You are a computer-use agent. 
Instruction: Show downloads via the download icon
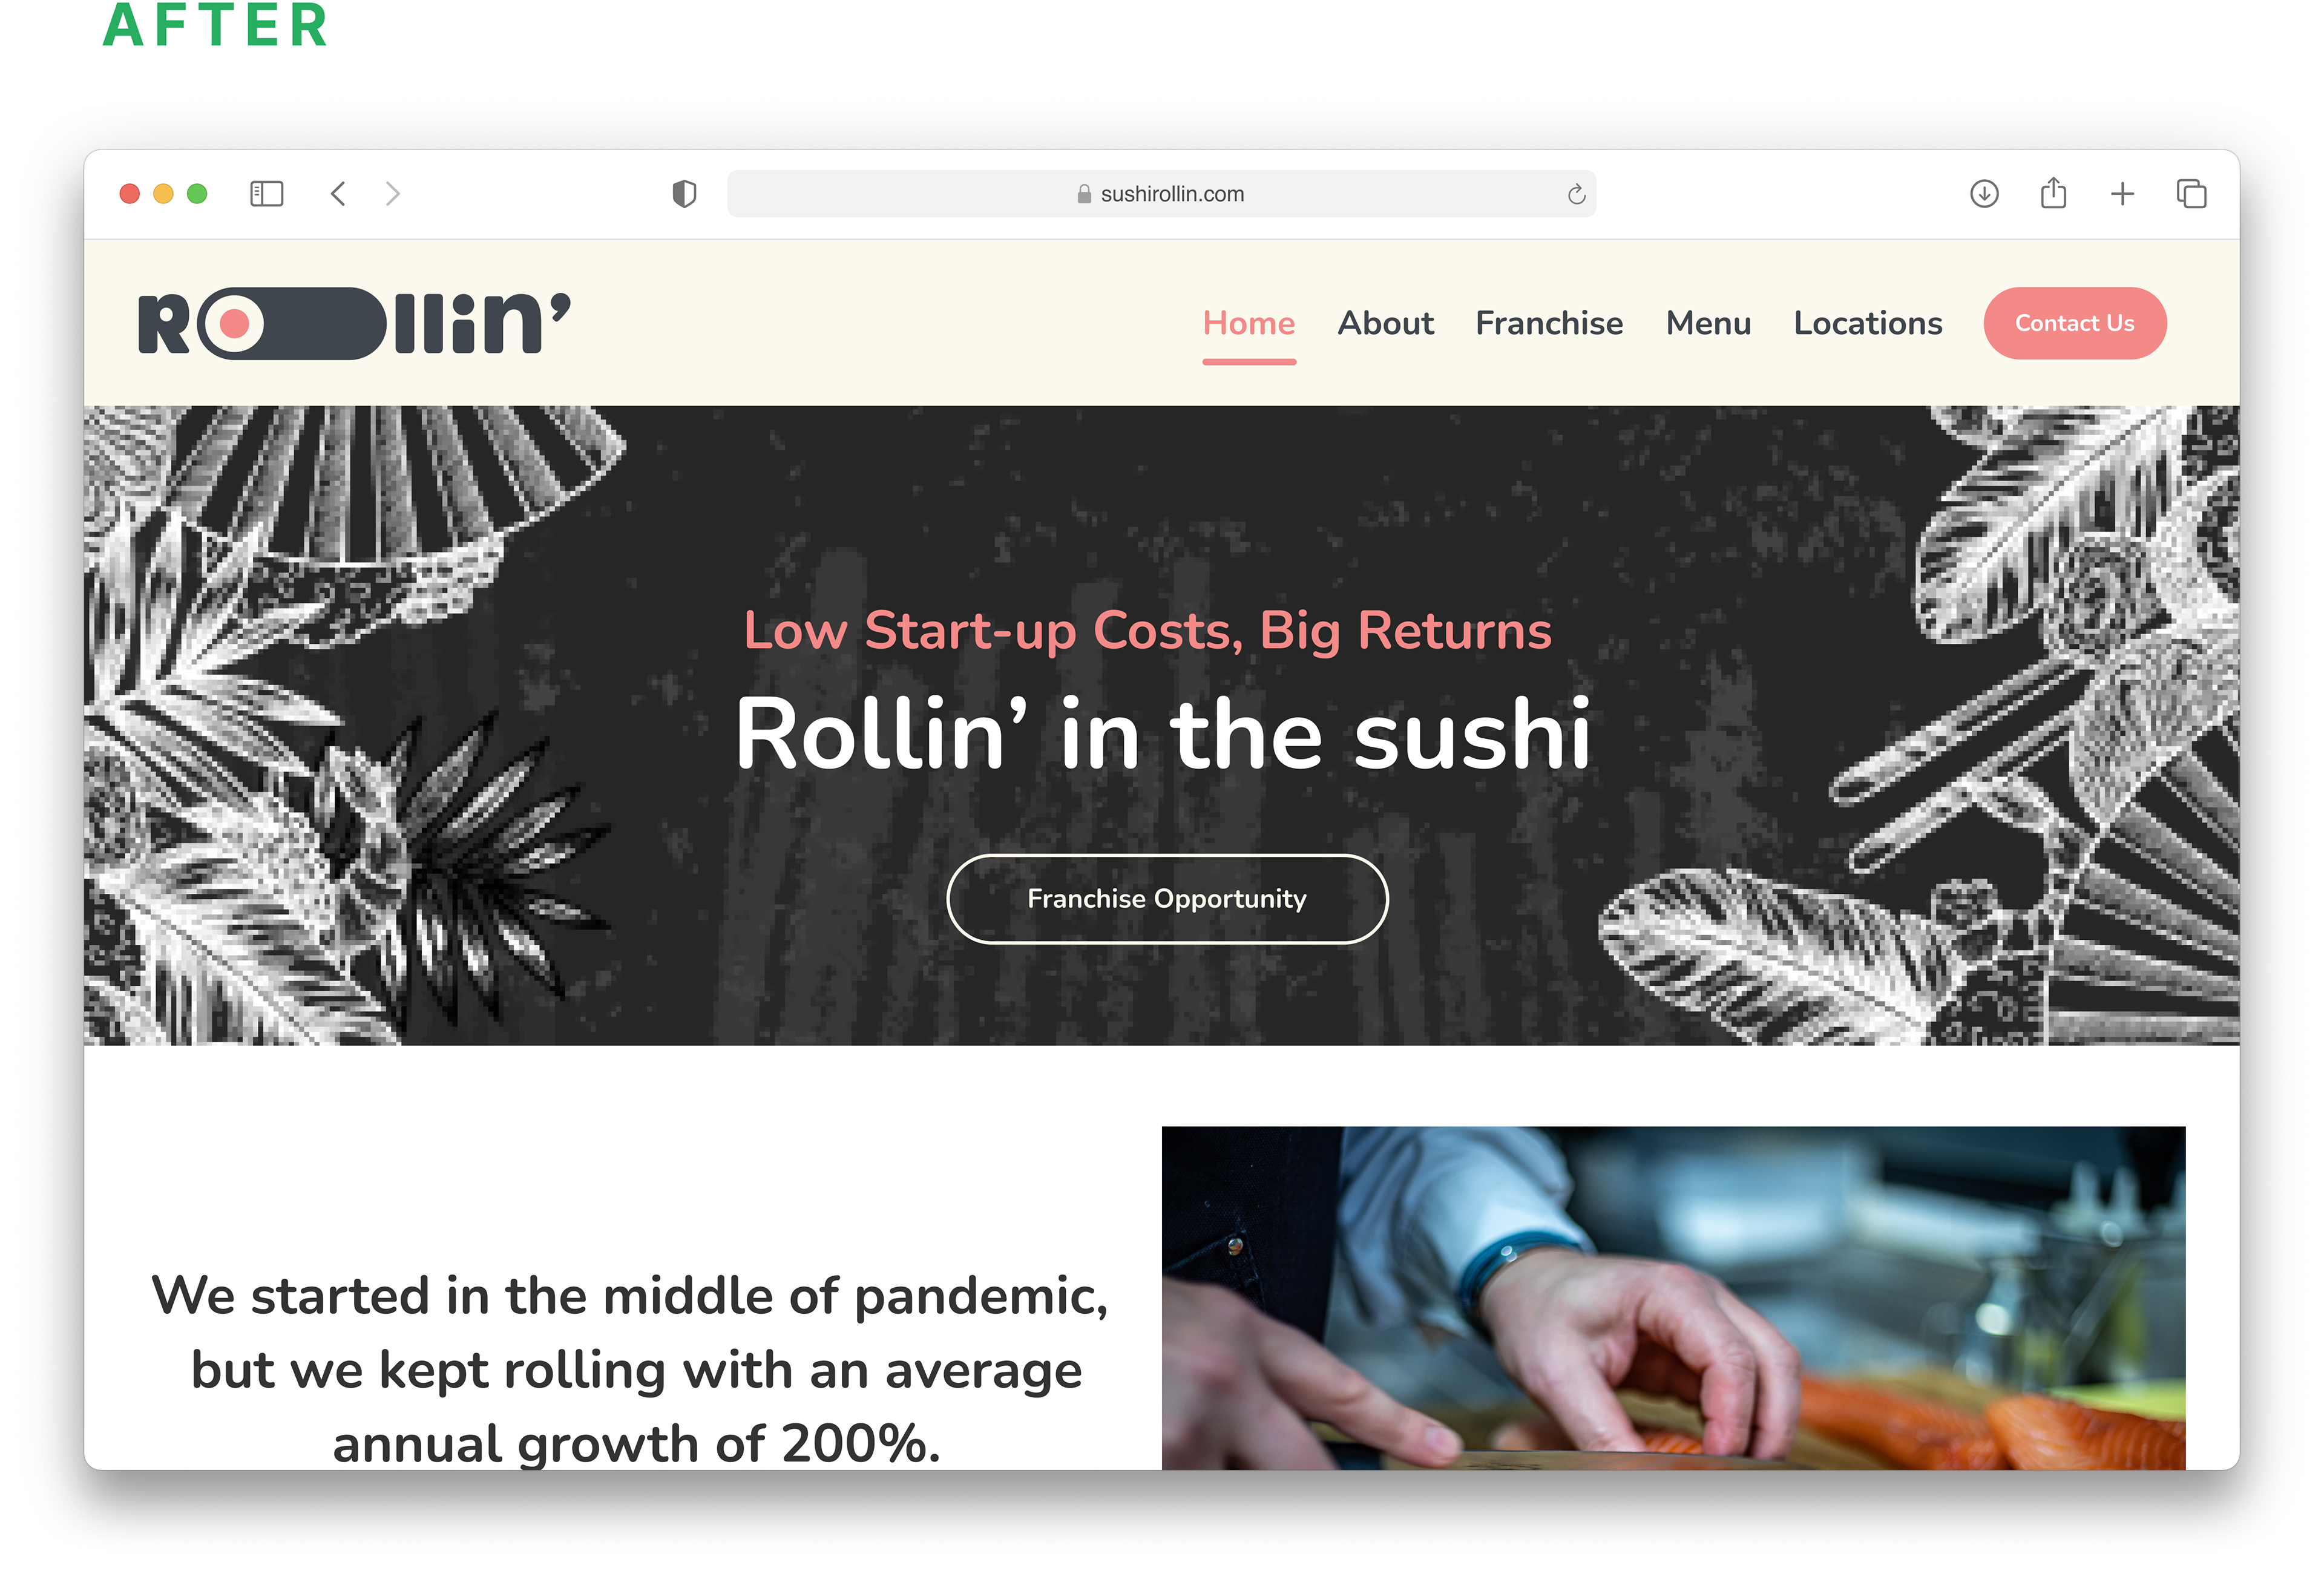[x=1984, y=194]
